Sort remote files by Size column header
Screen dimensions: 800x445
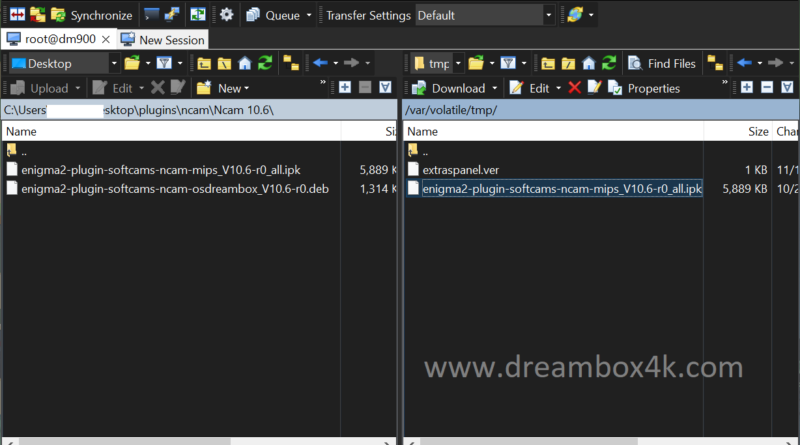[738, 132]
